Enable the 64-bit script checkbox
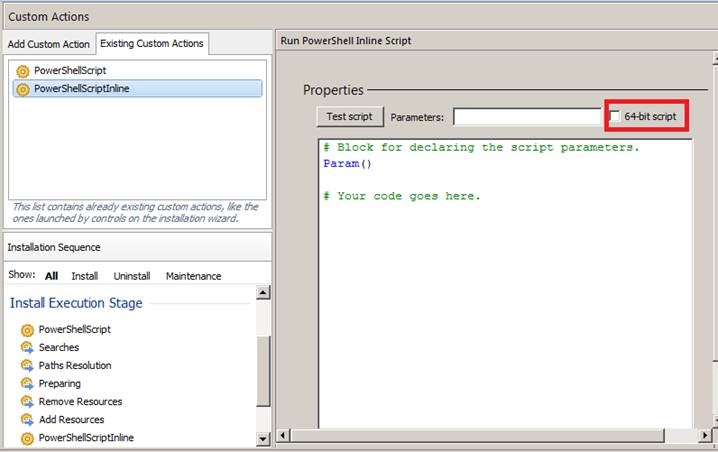 (x=615, y=117)
